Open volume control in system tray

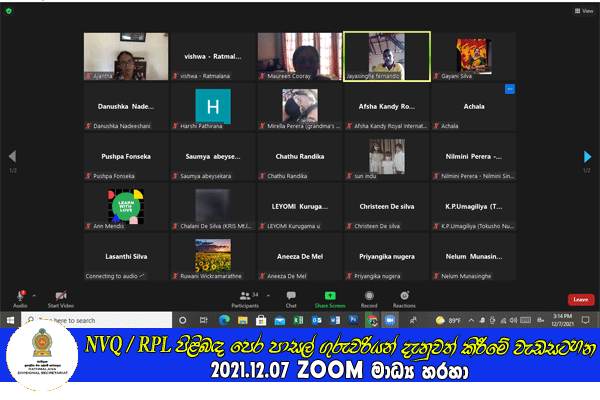tap(513, 320)
